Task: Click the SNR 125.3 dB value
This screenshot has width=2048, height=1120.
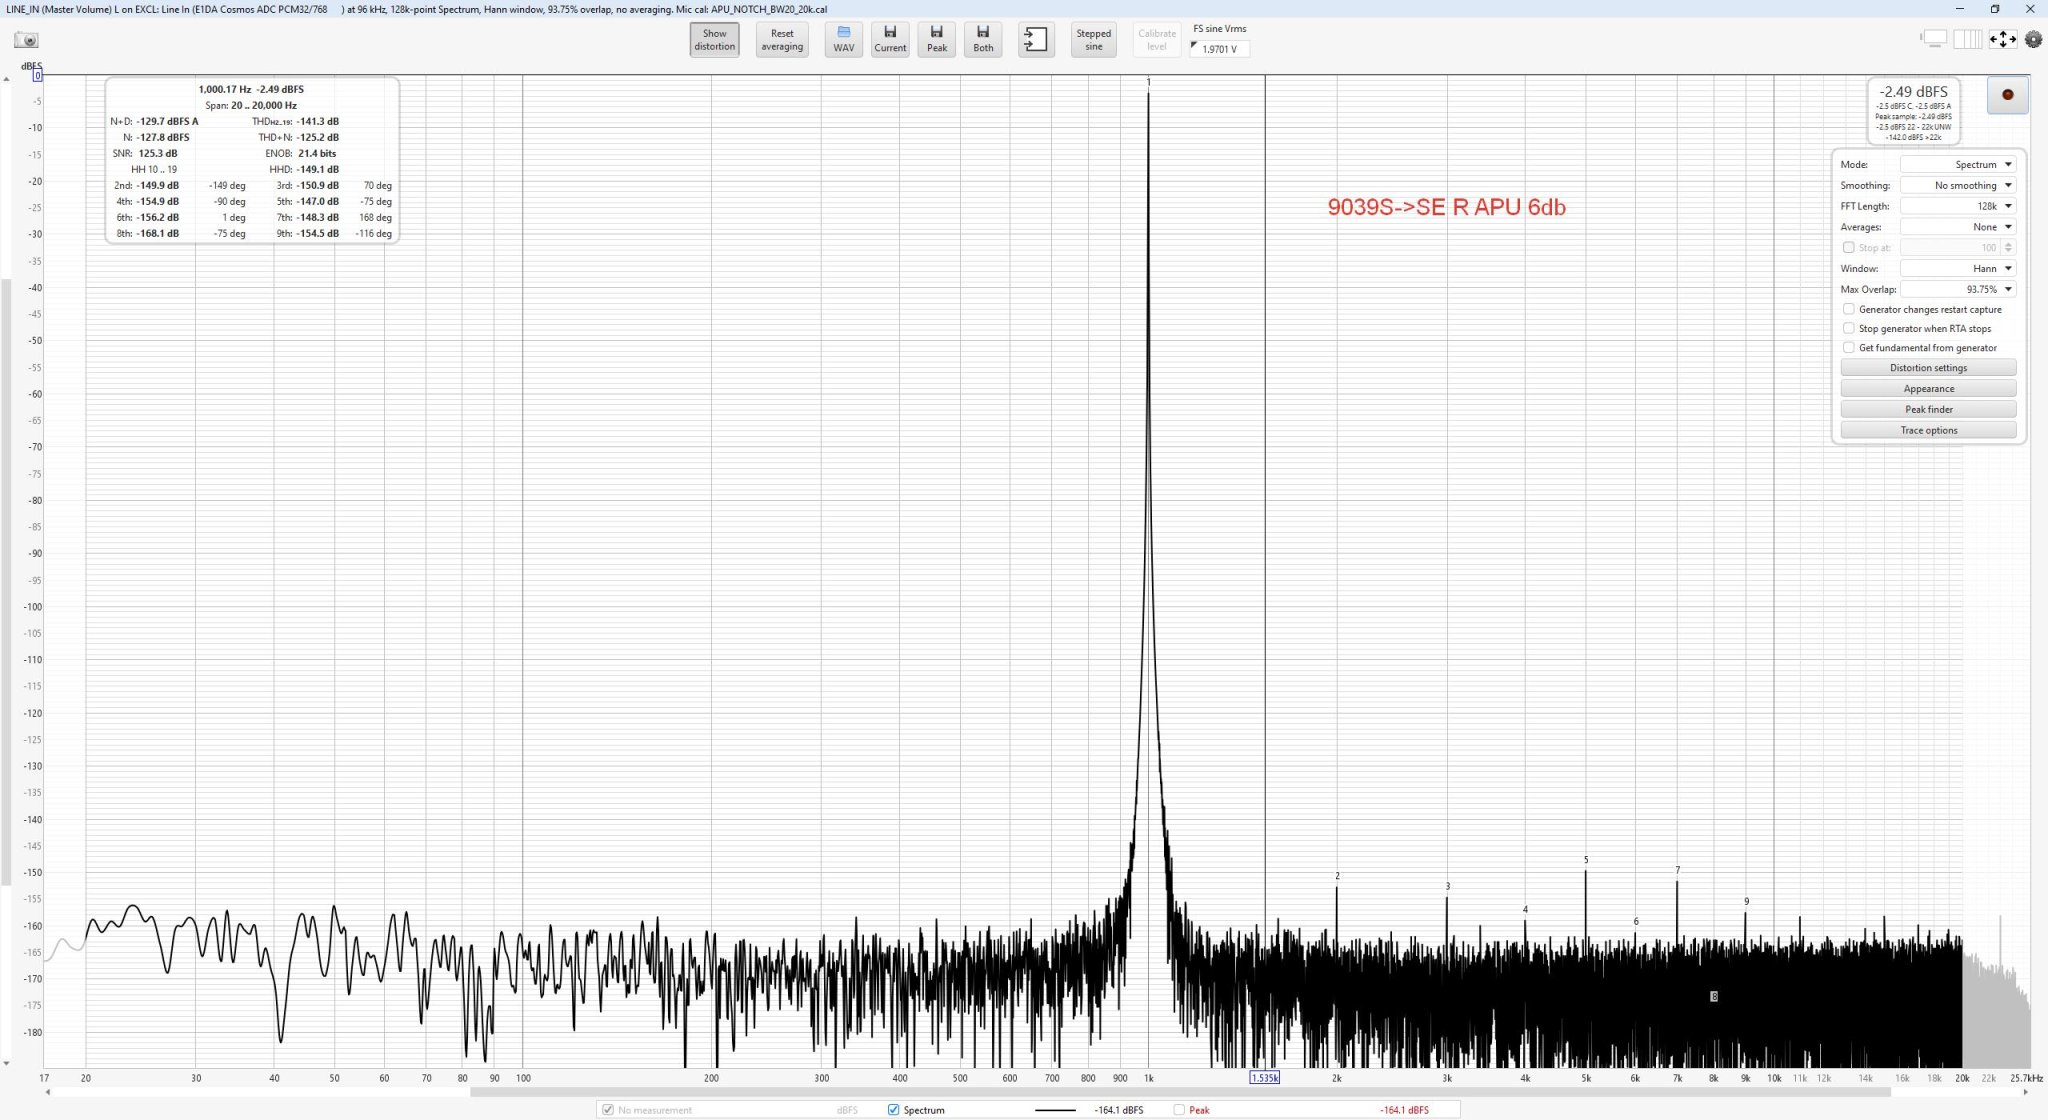Action: click(x=158, y=153)
